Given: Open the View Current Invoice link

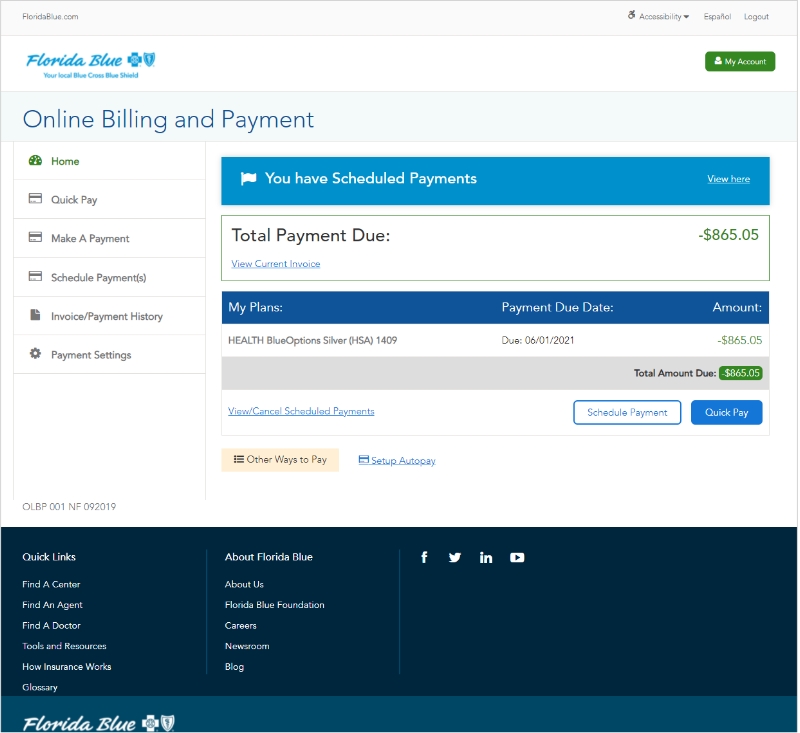Looking at the screenshot, I should 276,264.
